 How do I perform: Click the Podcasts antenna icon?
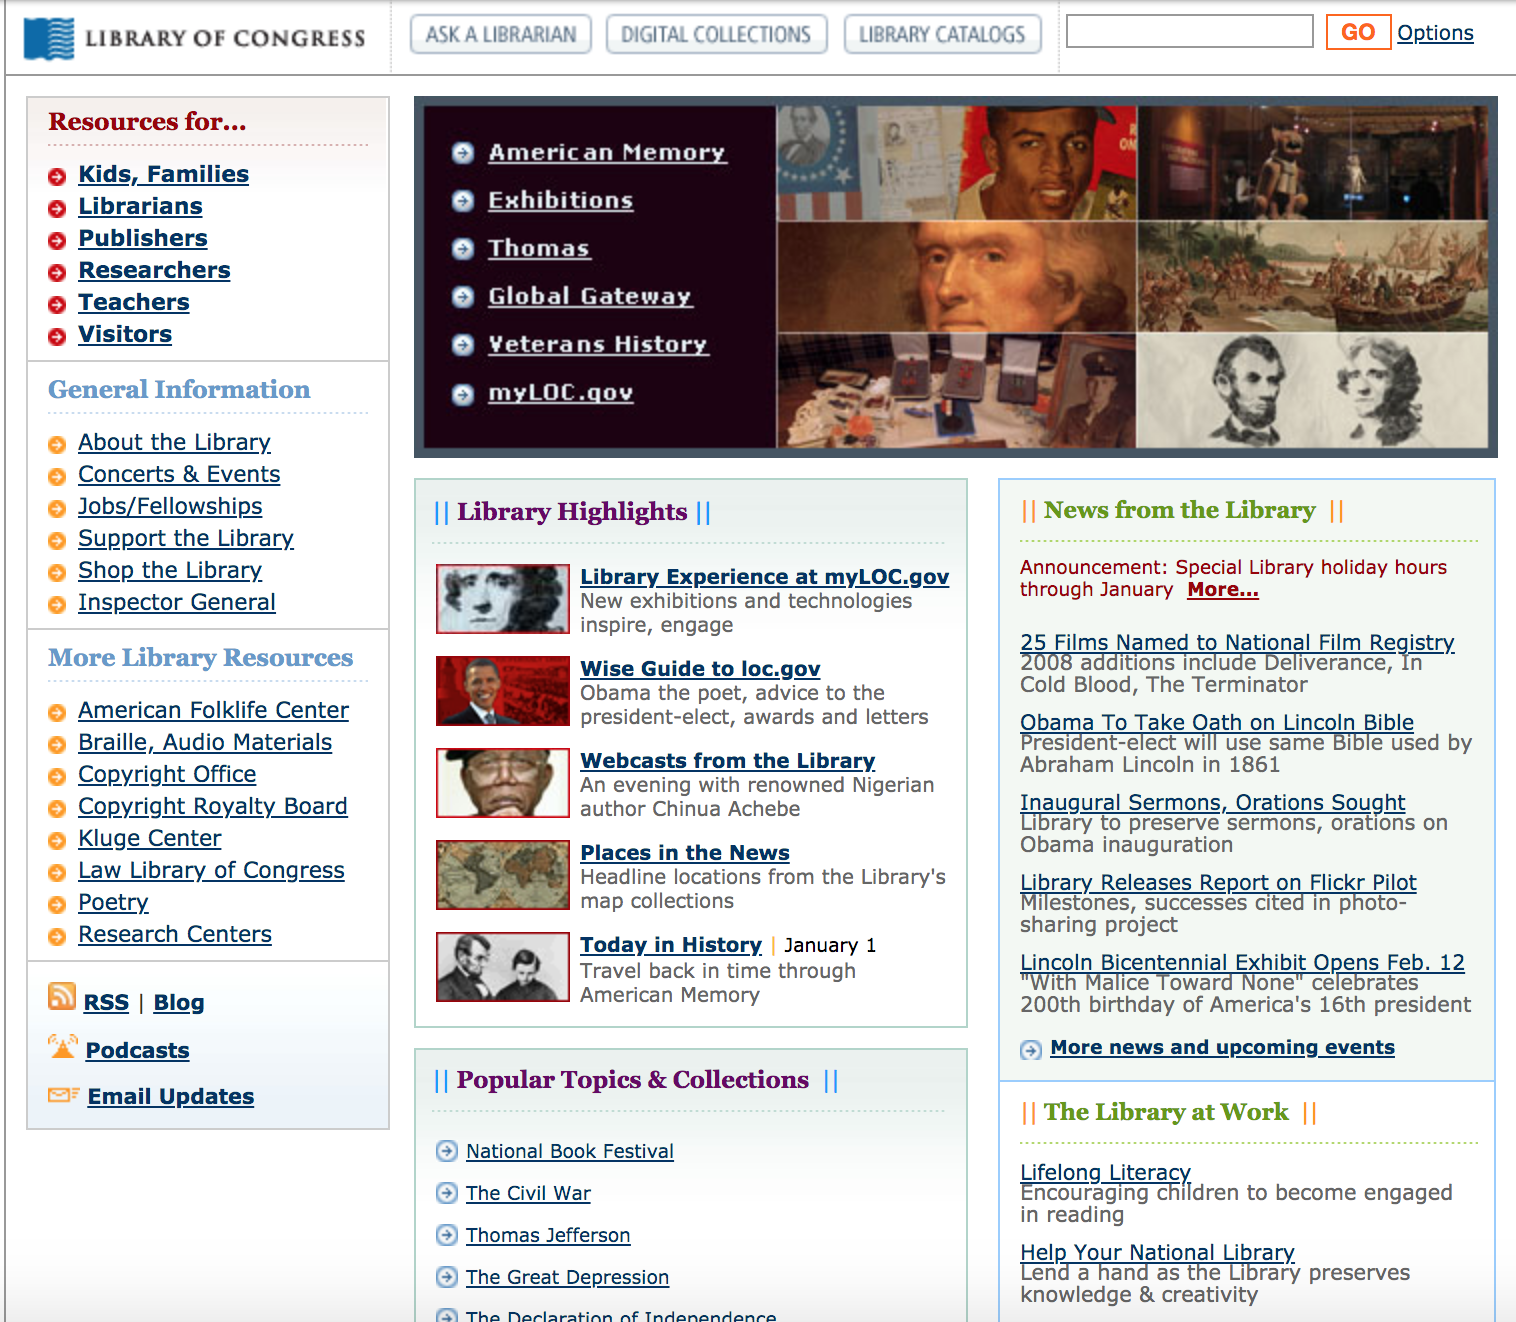tap(62, 1046)
